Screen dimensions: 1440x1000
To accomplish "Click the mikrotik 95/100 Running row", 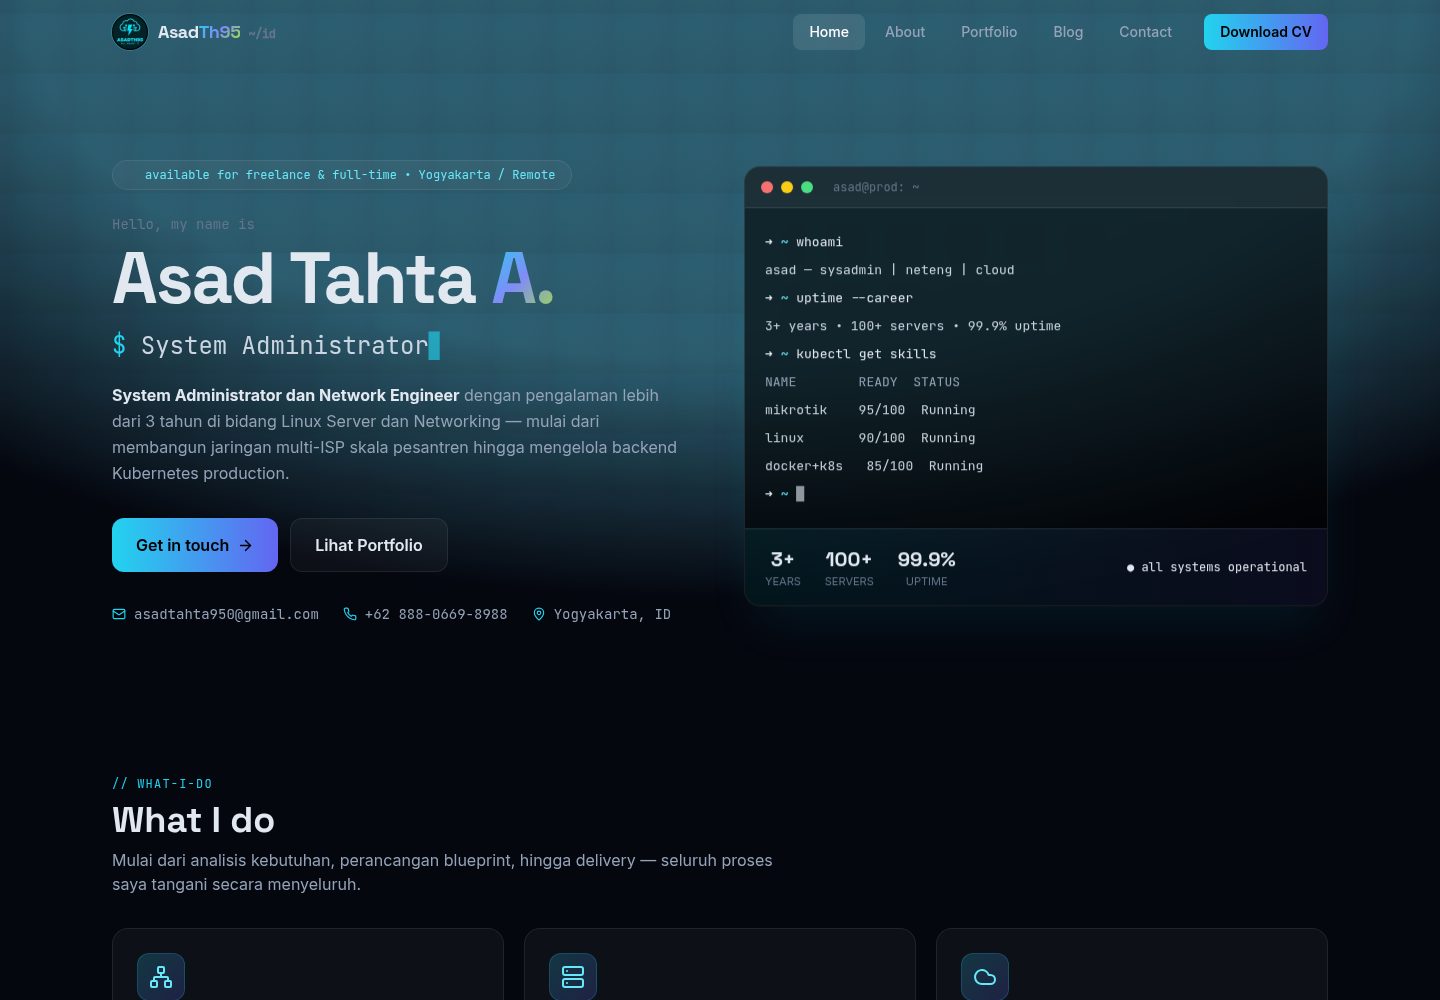I will click(870, 410).
